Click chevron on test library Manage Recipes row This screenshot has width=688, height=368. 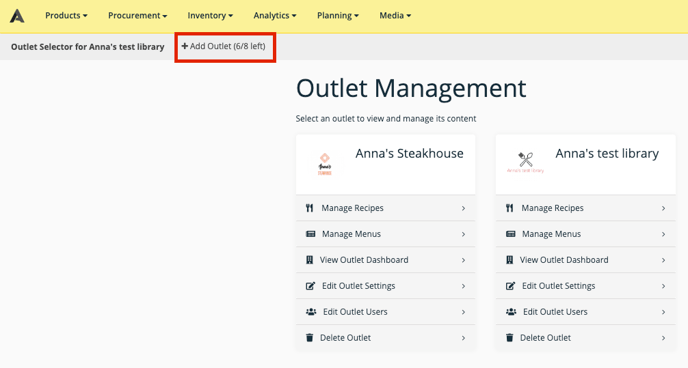[663, 208]
